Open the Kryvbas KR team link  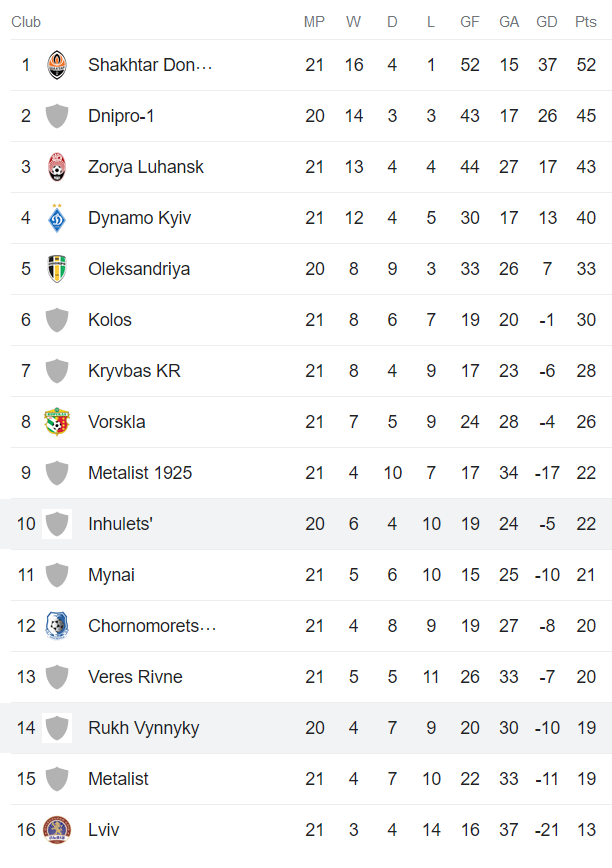134,371
